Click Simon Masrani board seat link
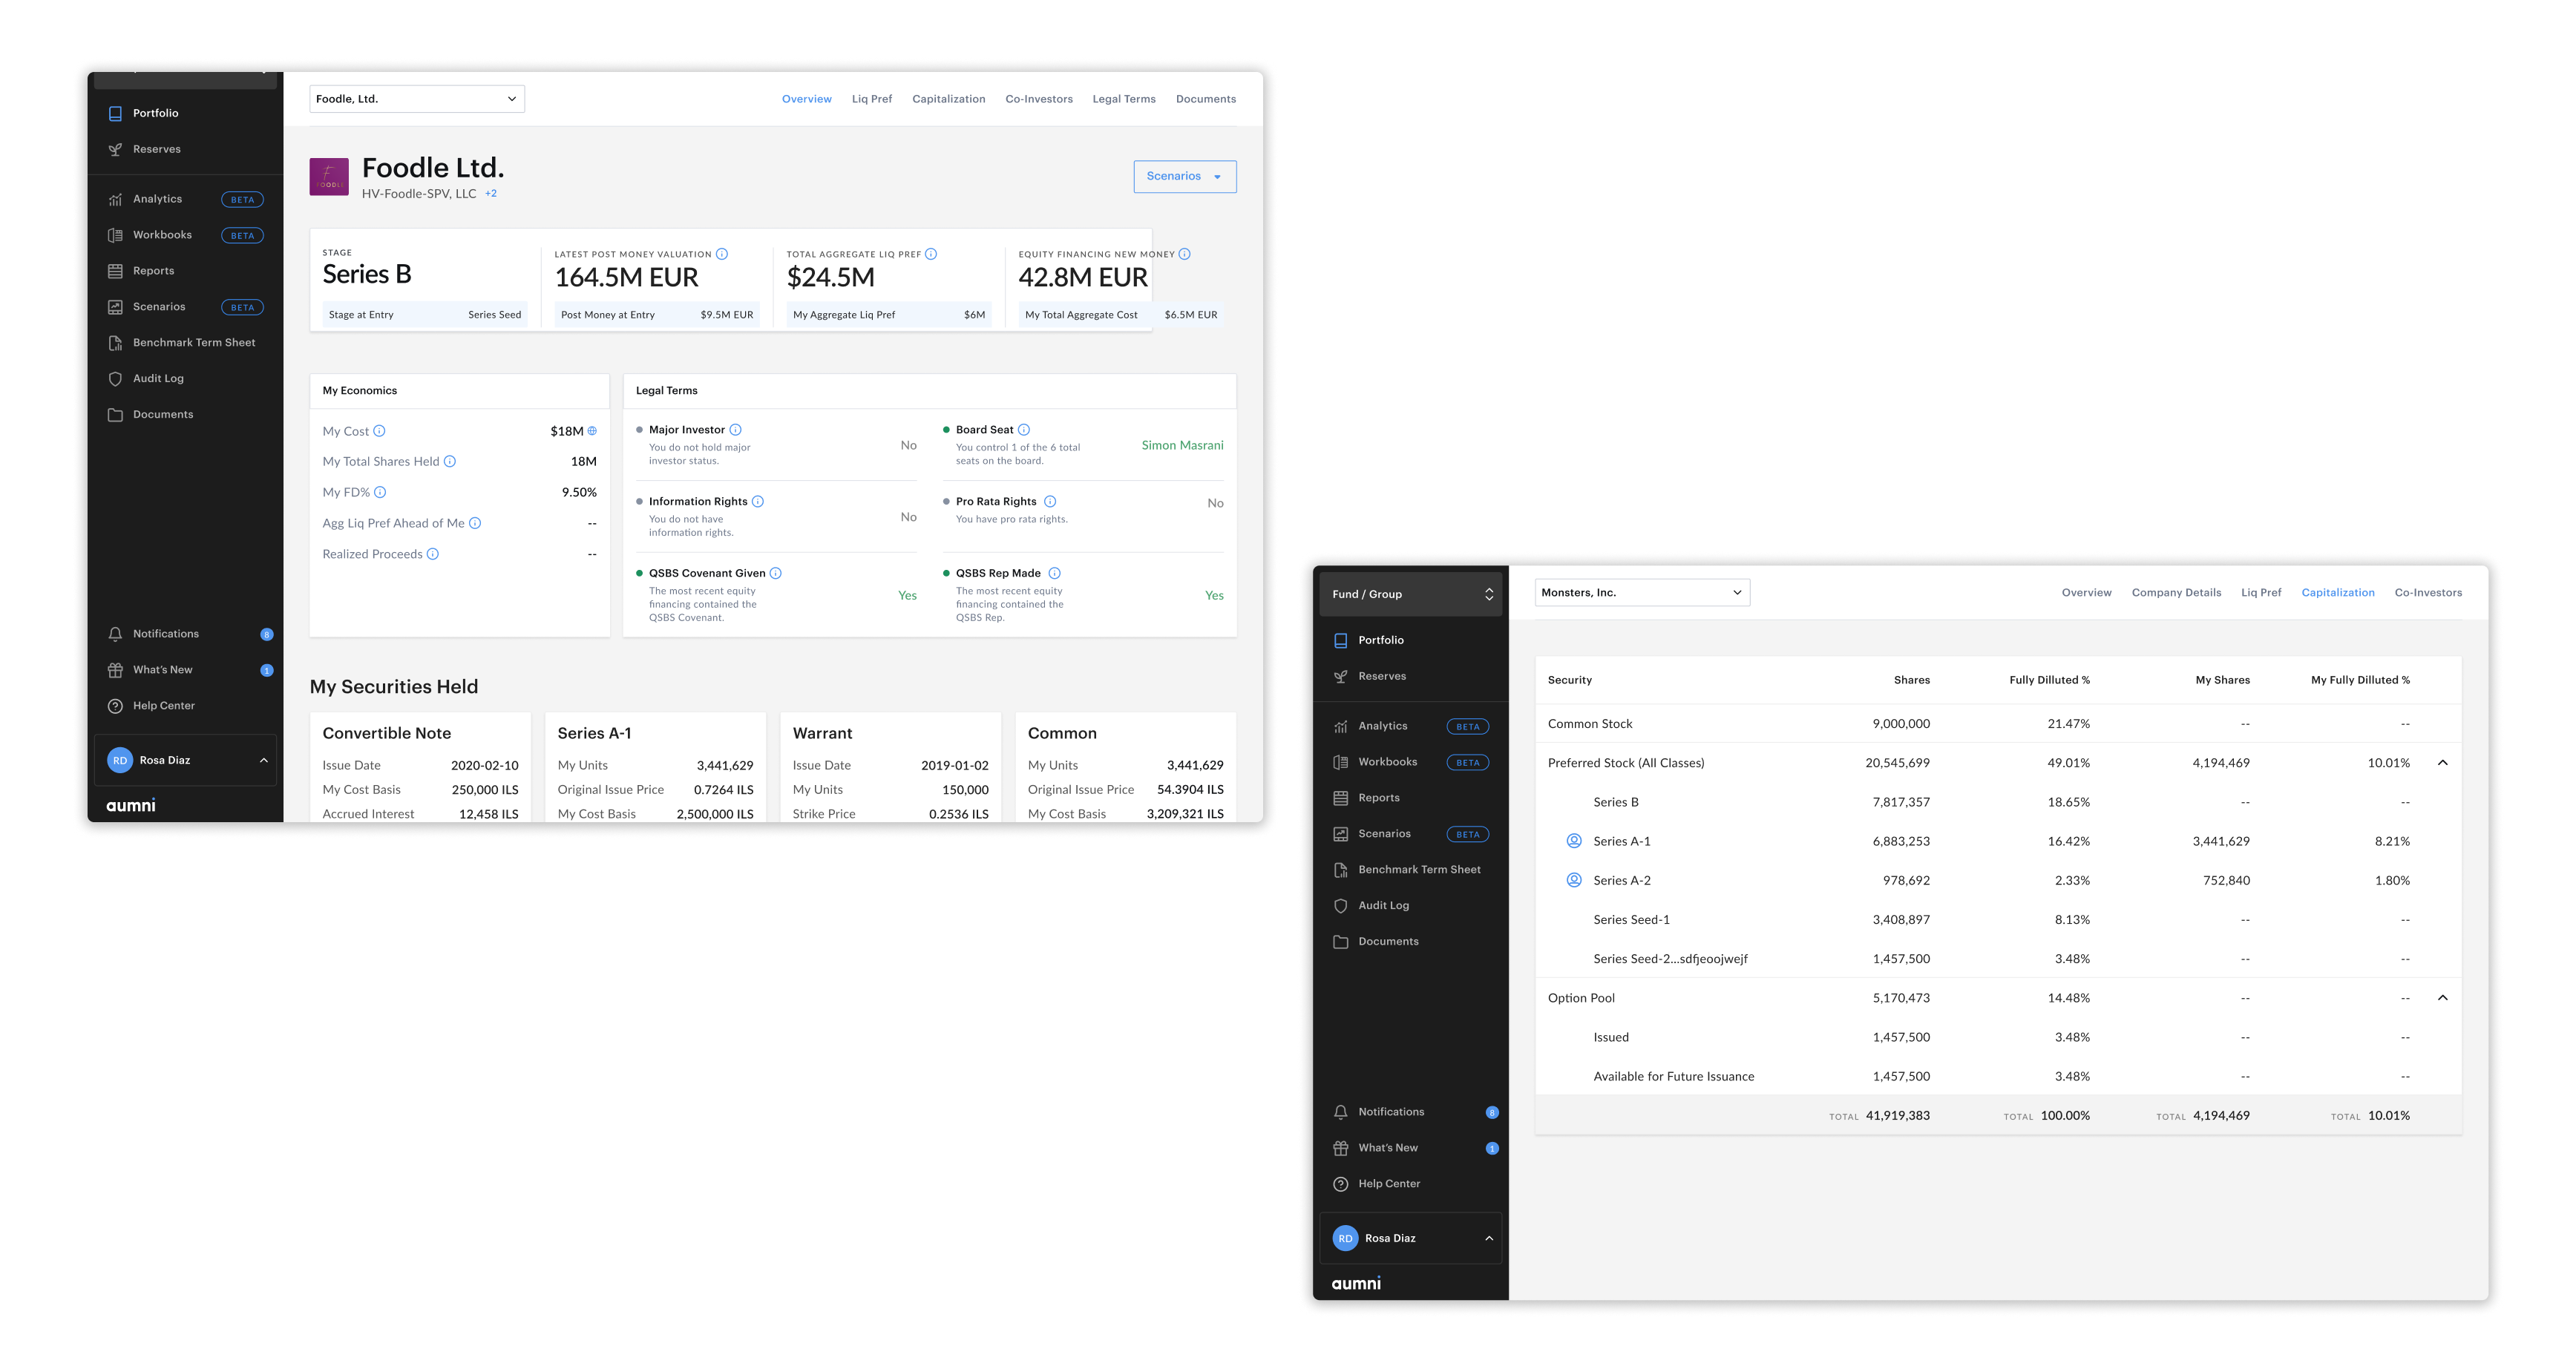The width and height of the screenshot is (2576, 1372). coord(1182,446)
